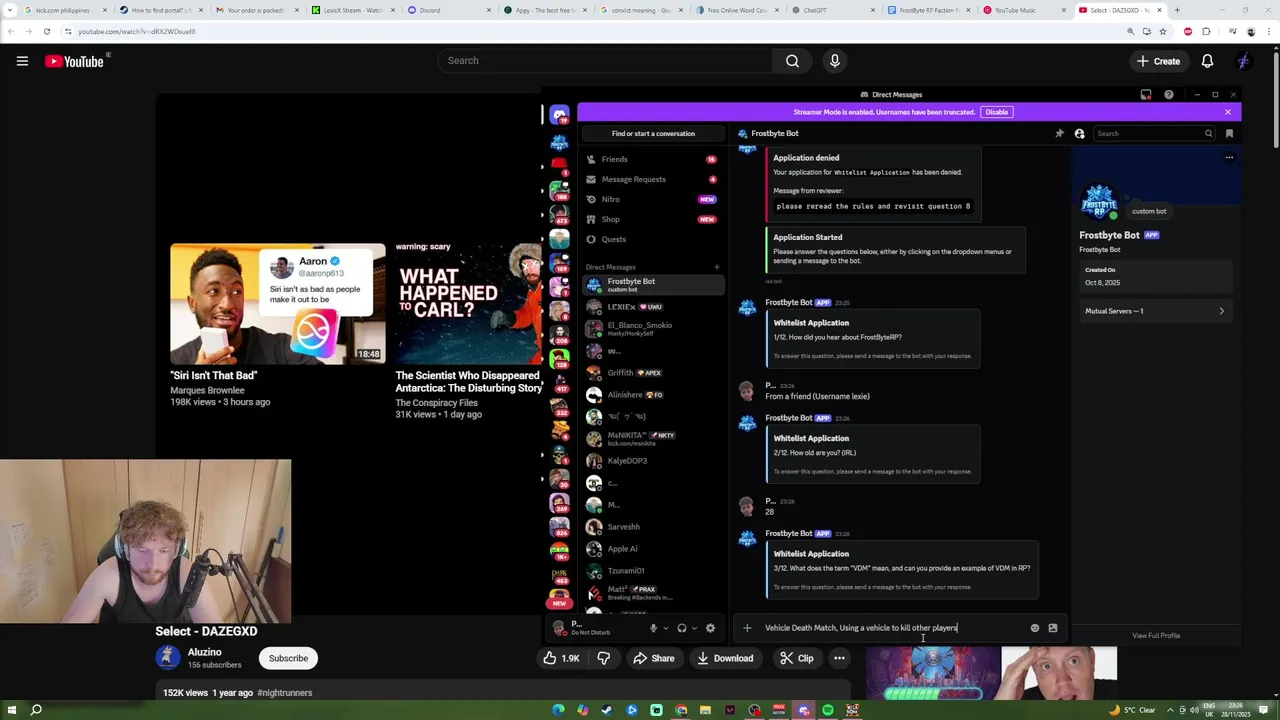
Task: Open the Windows Start menu
Action: (x=10, y=710)
